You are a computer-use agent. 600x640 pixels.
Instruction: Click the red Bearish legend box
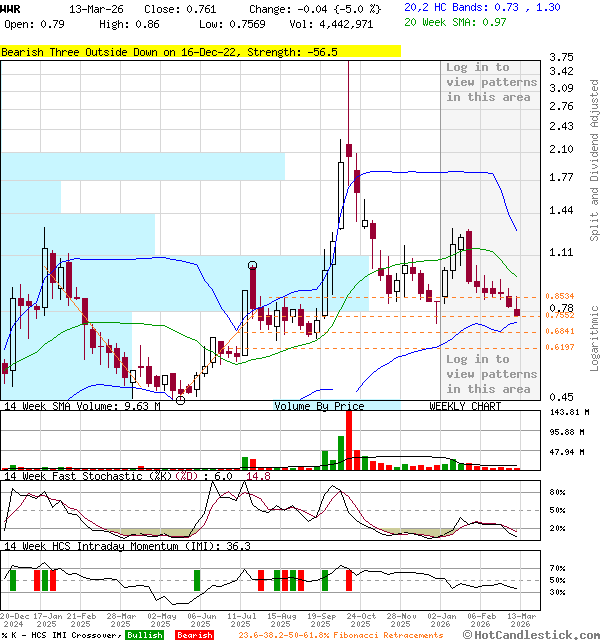tap(193, 635)
